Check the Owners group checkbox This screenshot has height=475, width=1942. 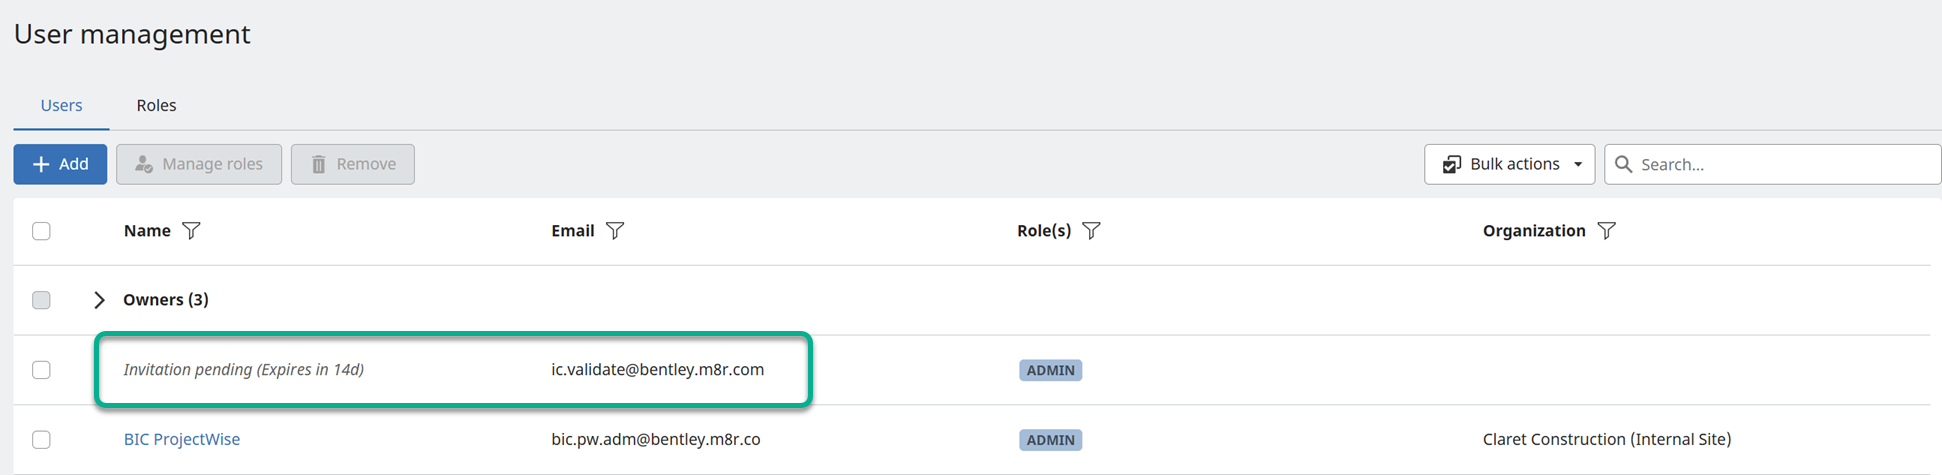coord(41,300)
